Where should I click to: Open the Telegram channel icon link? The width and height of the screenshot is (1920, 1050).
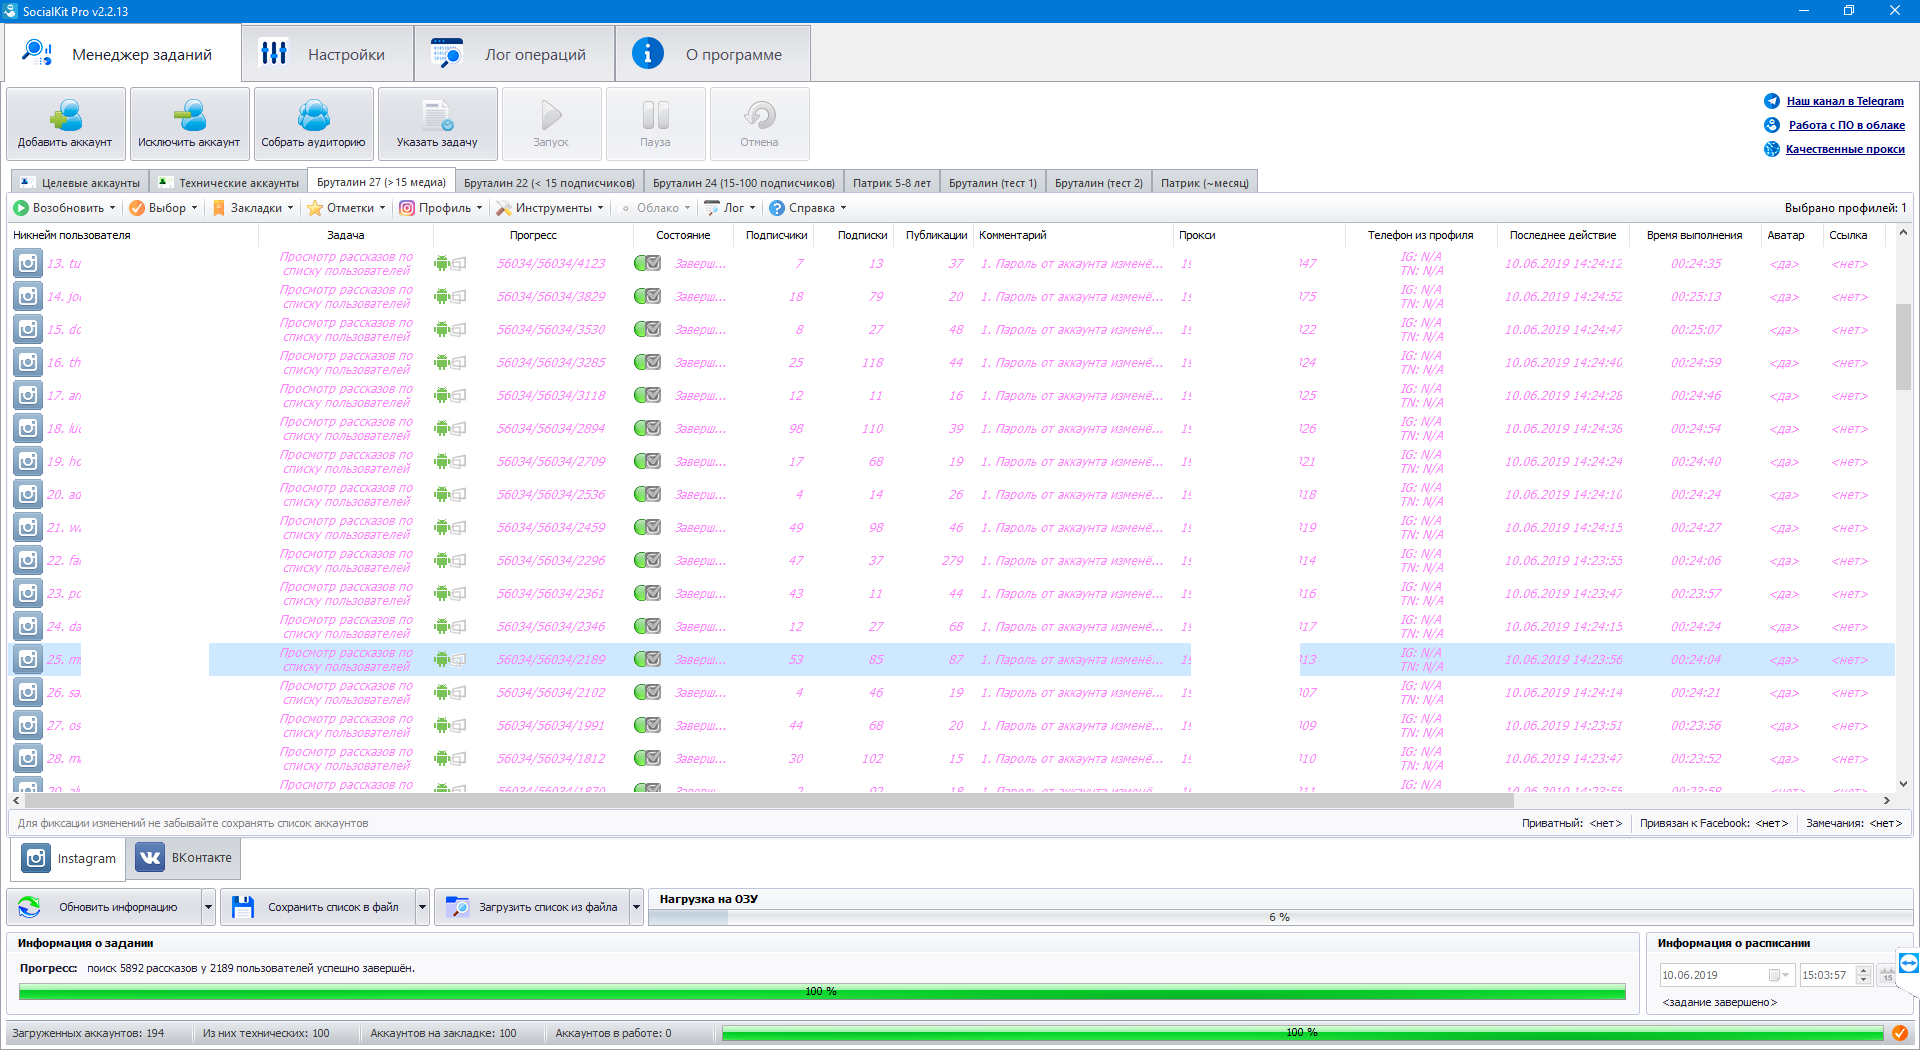(x=1772, y=101)
